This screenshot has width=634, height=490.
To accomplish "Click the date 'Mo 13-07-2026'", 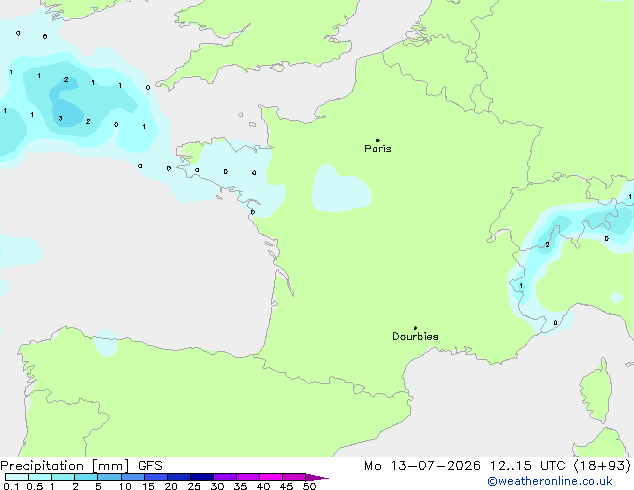I will point(422,466).
